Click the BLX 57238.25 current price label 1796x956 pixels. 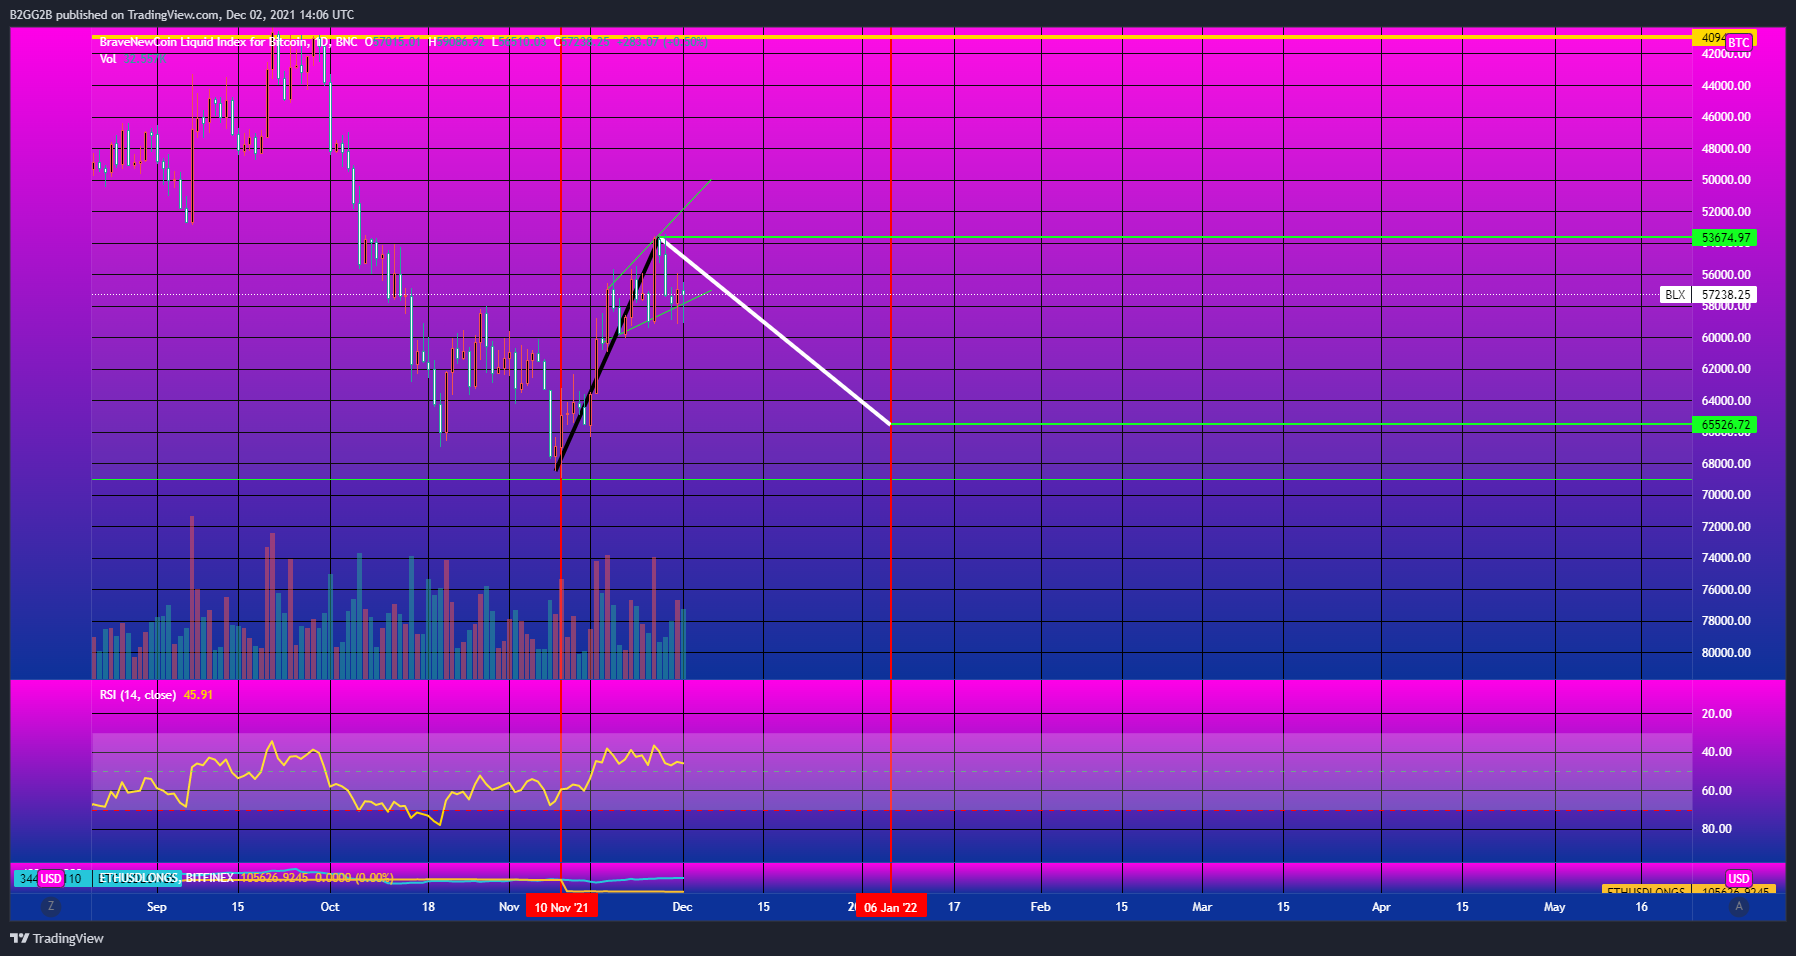pos(1708,295)
